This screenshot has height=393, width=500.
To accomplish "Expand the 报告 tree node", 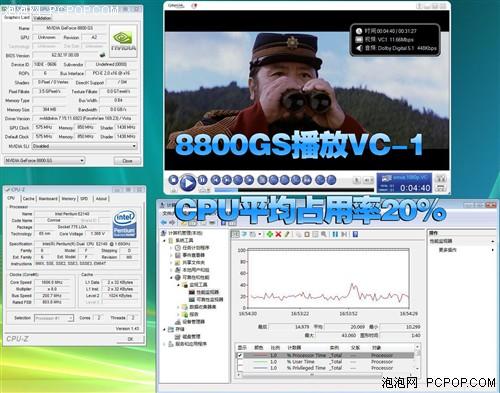I will [179, 314].
